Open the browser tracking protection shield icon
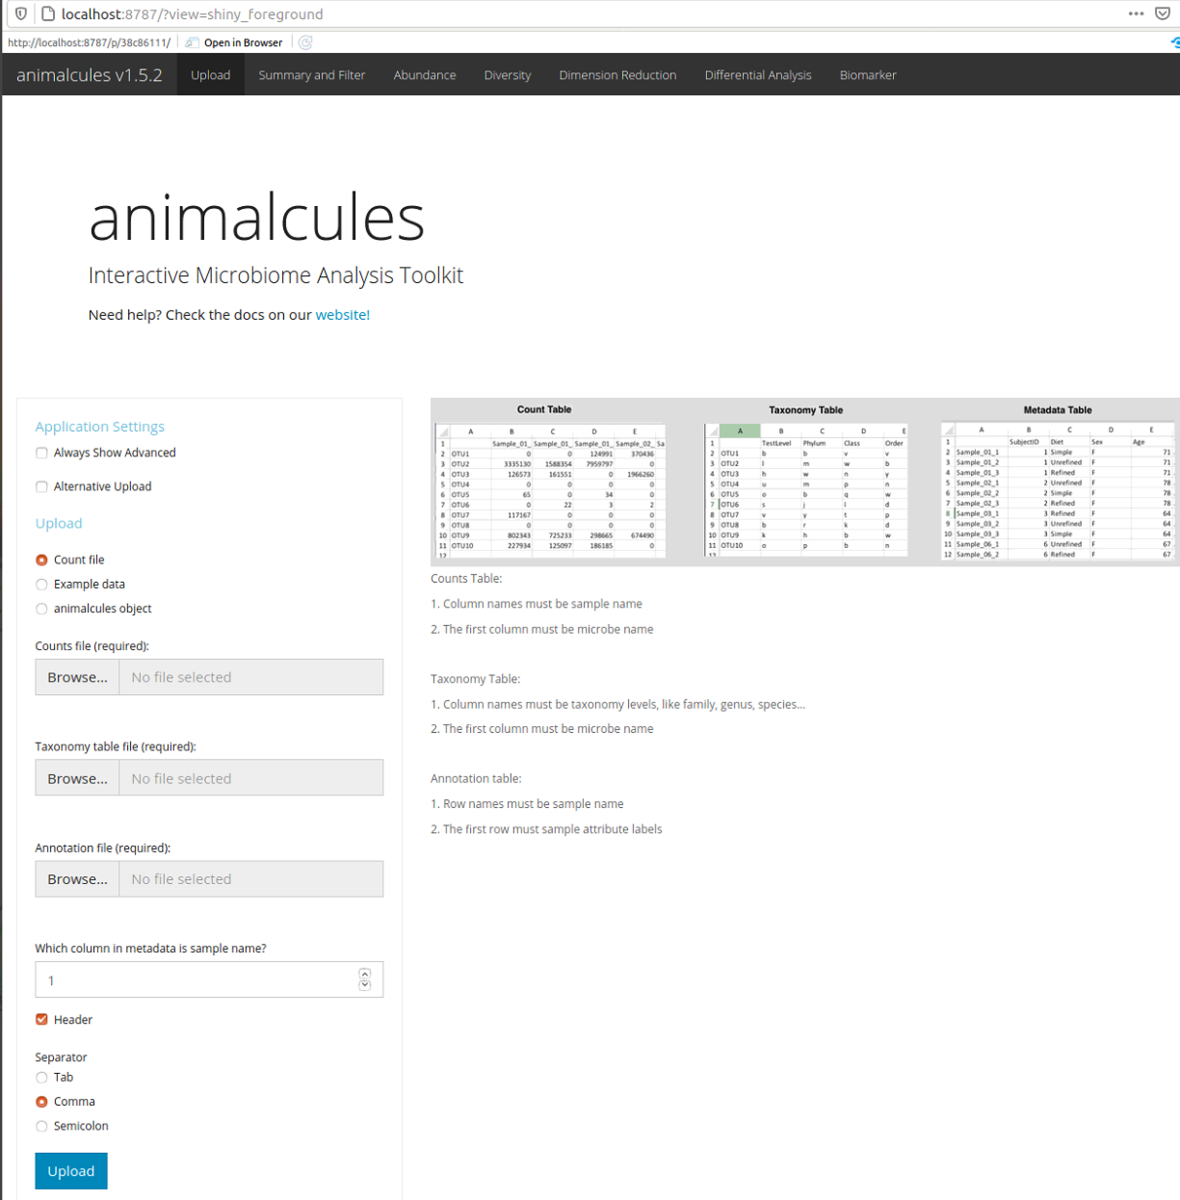Image resolution: width=1180 pixels, height=1200 pixels. click(x=21, y=14)
